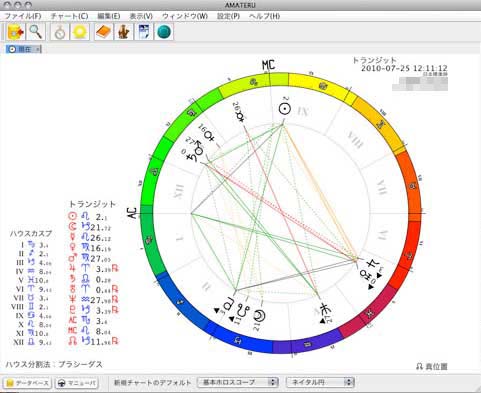Click the Sun symbol in chart wheel
Image resolution: width=481 pixels, height=393 pixels.
pyautogui.click(x=285, y=109)
